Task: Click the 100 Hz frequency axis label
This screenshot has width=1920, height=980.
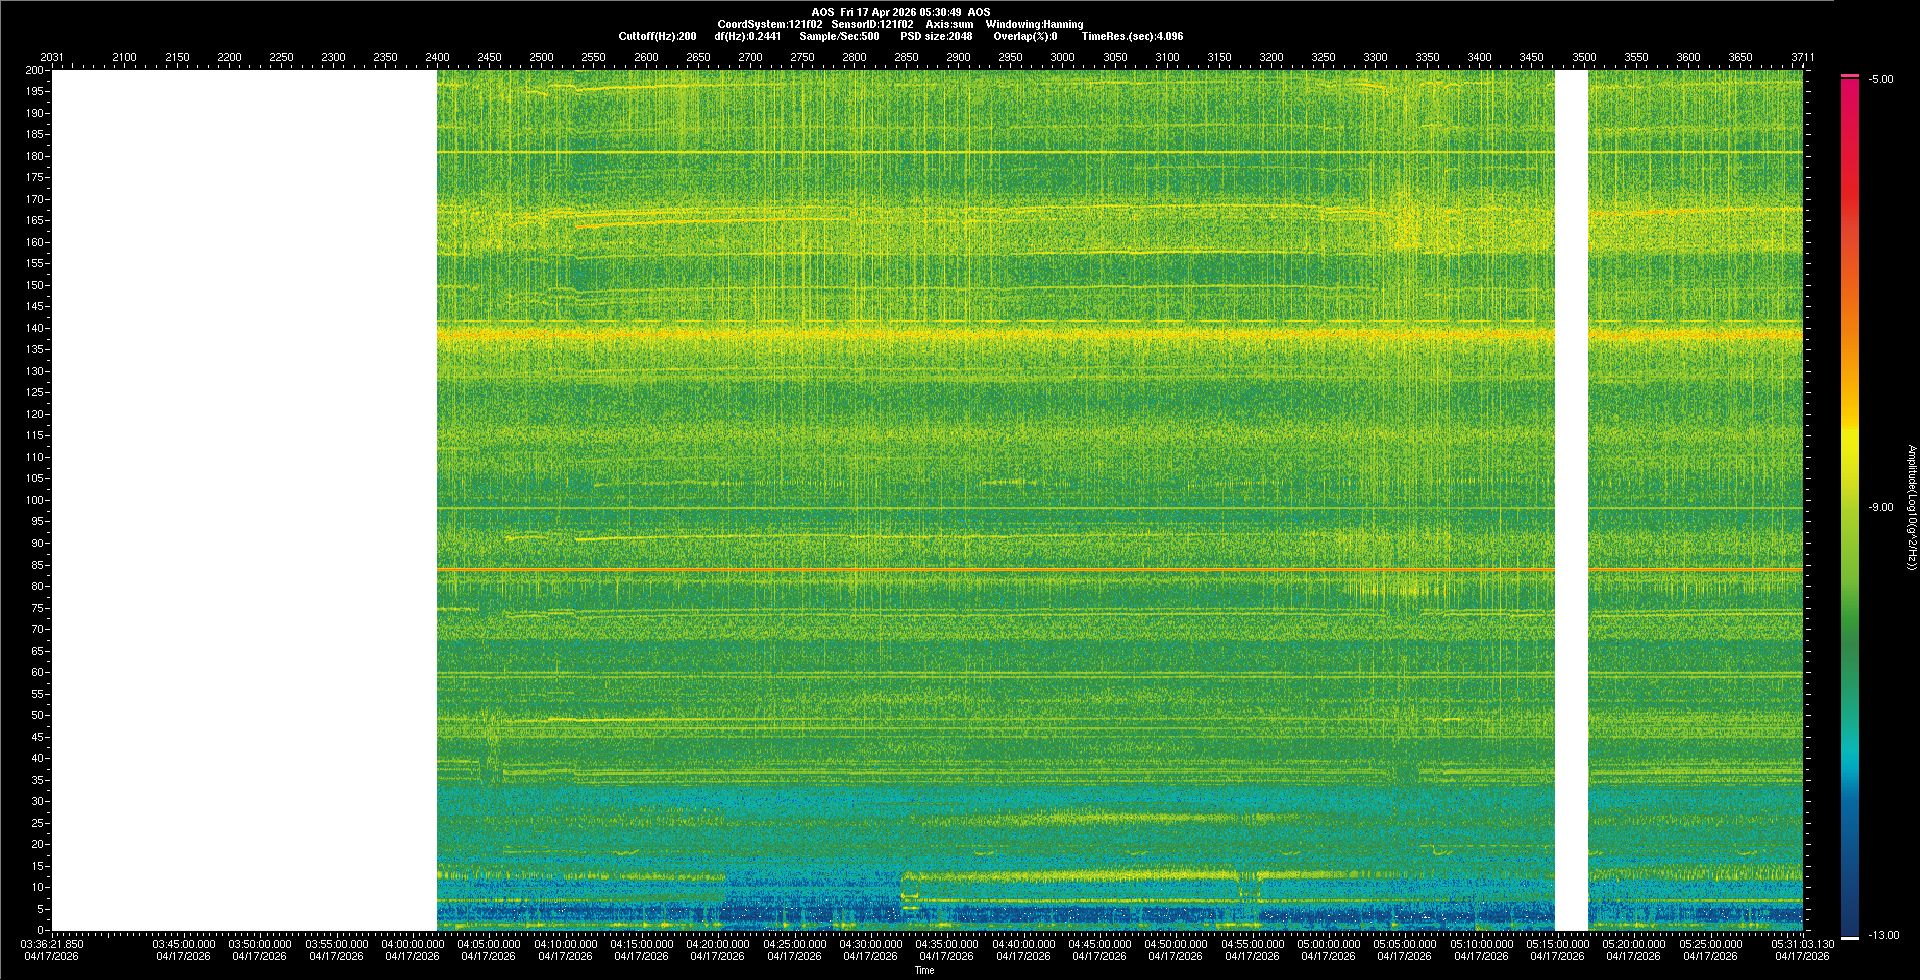Action: tap(35, 500)
